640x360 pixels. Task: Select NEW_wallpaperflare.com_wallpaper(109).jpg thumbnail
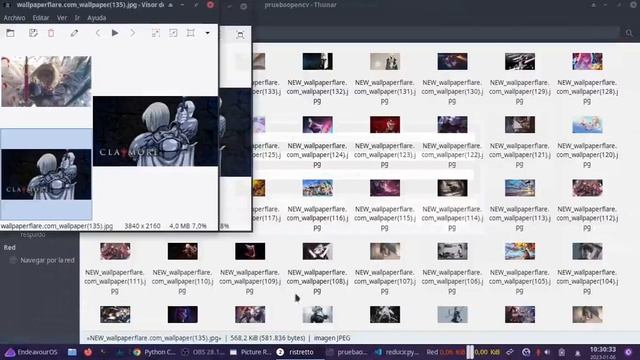pyautogui.click(x=250, y=251)
